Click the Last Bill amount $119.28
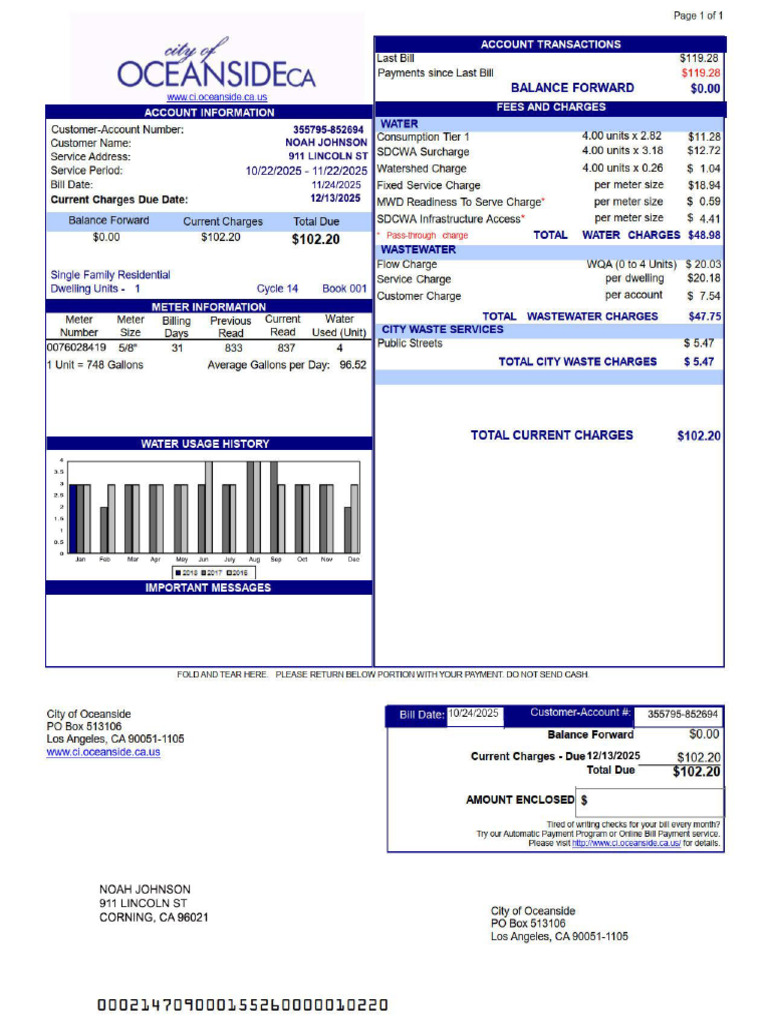Image resolution: width=768 pixels, height=1024 pixels. point(699,58)
